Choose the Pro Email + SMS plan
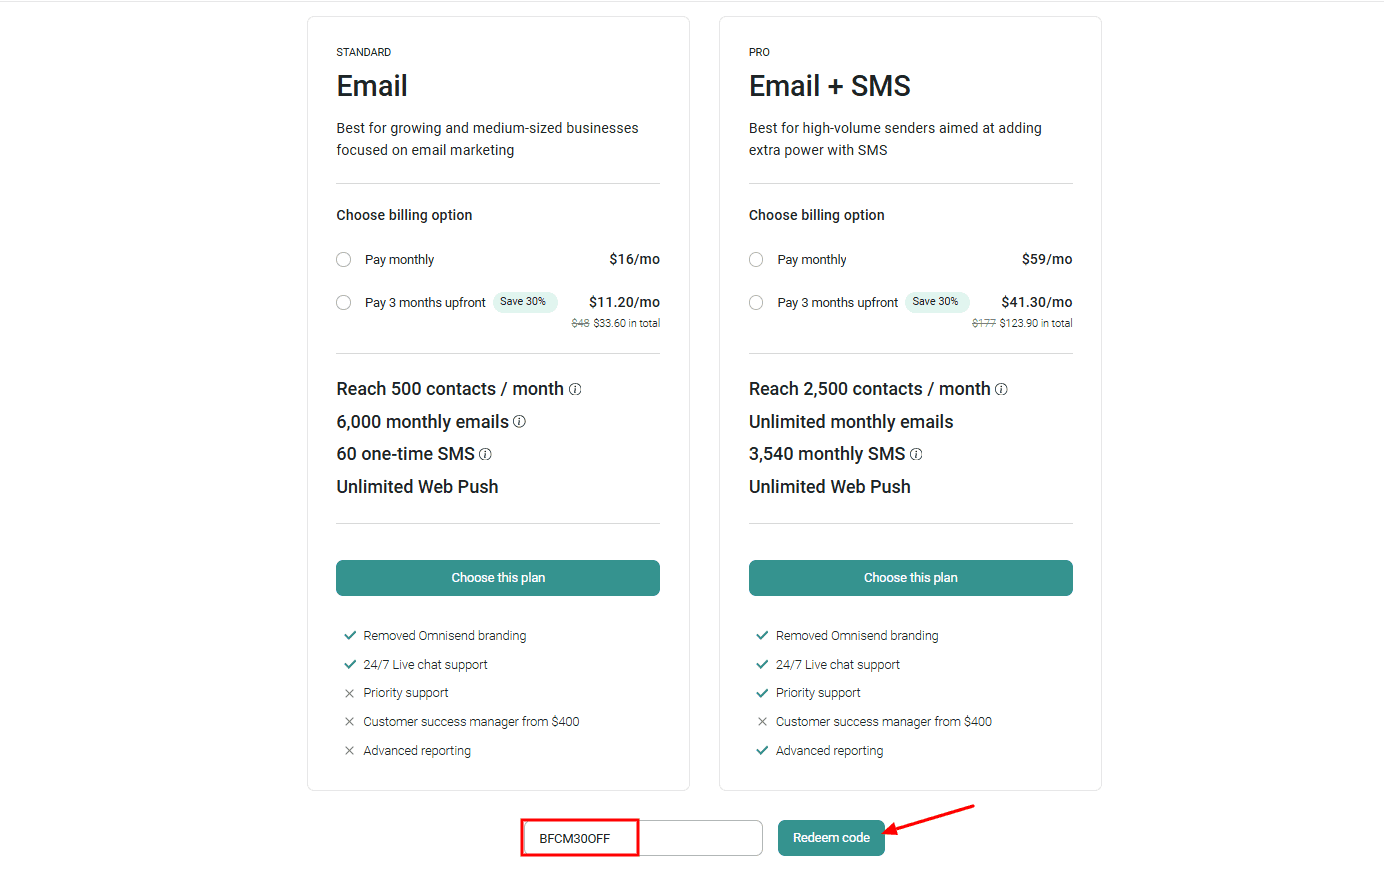The height and width of the screenshot is (880, 1384). (910, 578)
